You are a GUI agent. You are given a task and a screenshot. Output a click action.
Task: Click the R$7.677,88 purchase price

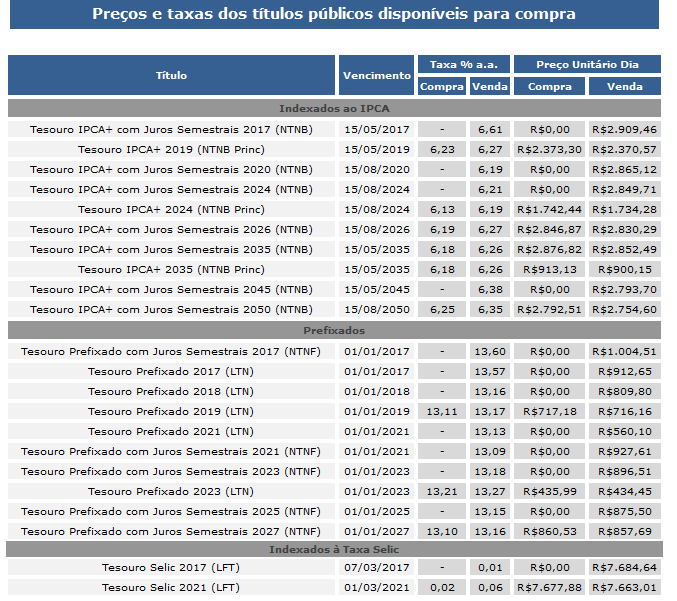[x=550, y=587]
